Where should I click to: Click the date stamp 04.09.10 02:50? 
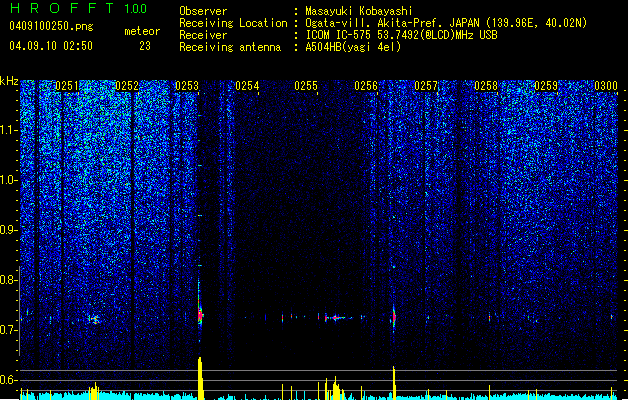point(51,46)
